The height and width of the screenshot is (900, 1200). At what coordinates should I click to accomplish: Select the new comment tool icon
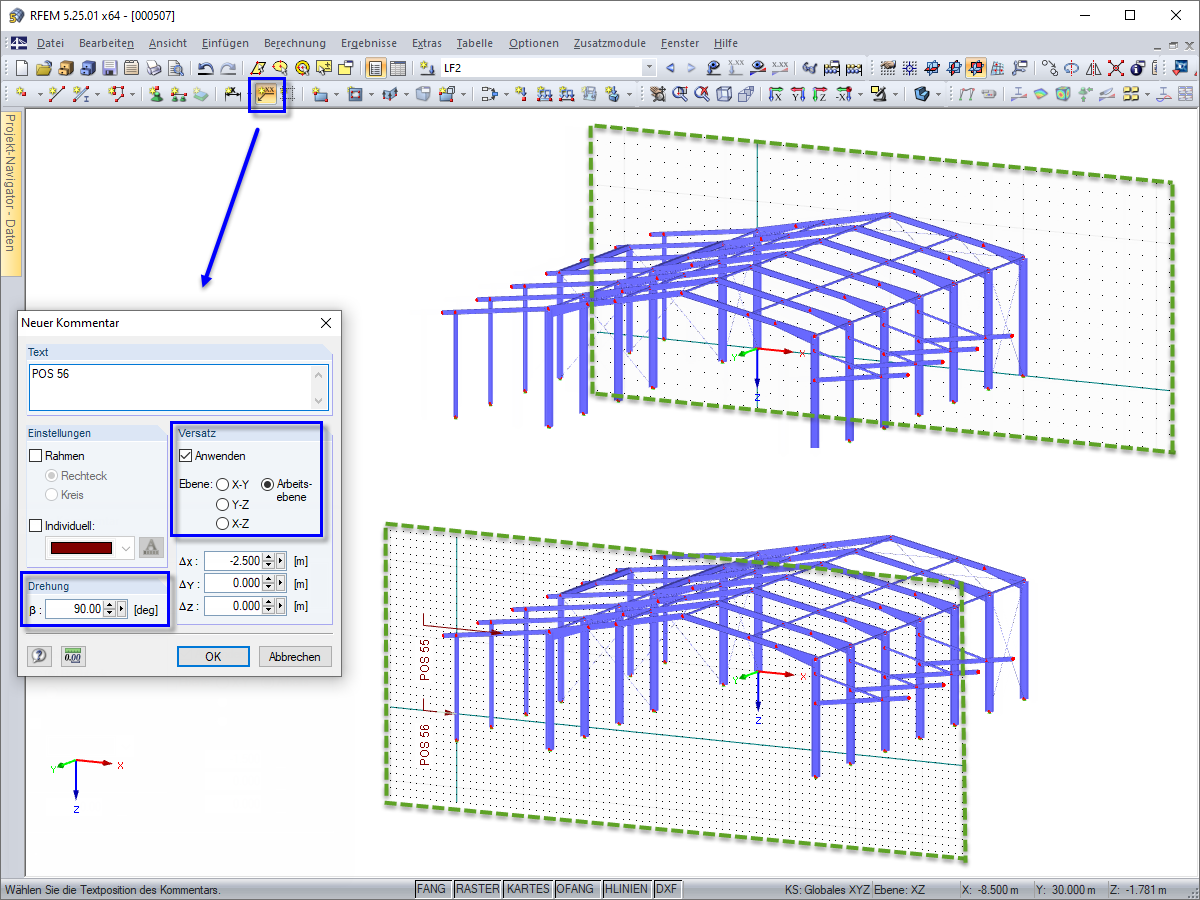[265, 94]
